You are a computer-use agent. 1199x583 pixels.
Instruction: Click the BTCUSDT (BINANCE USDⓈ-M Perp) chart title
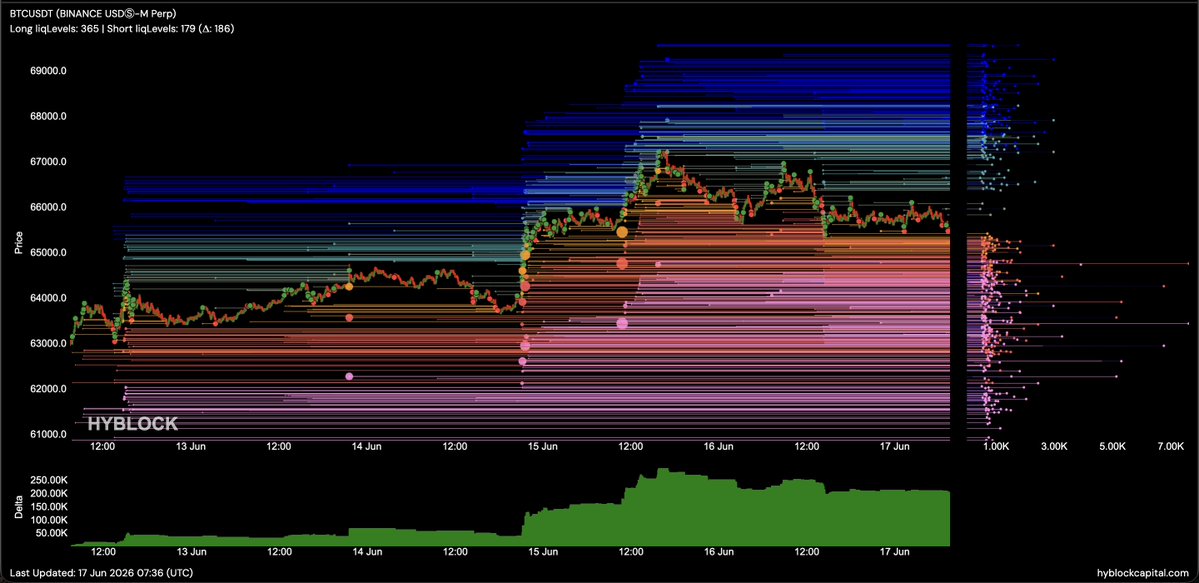coord(93,13)
